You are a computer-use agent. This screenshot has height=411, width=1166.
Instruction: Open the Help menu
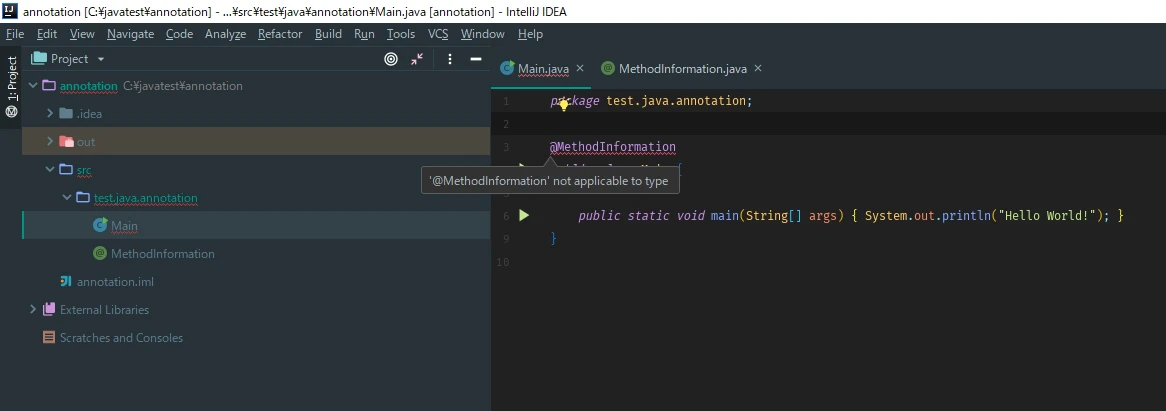tap(530, 34)
